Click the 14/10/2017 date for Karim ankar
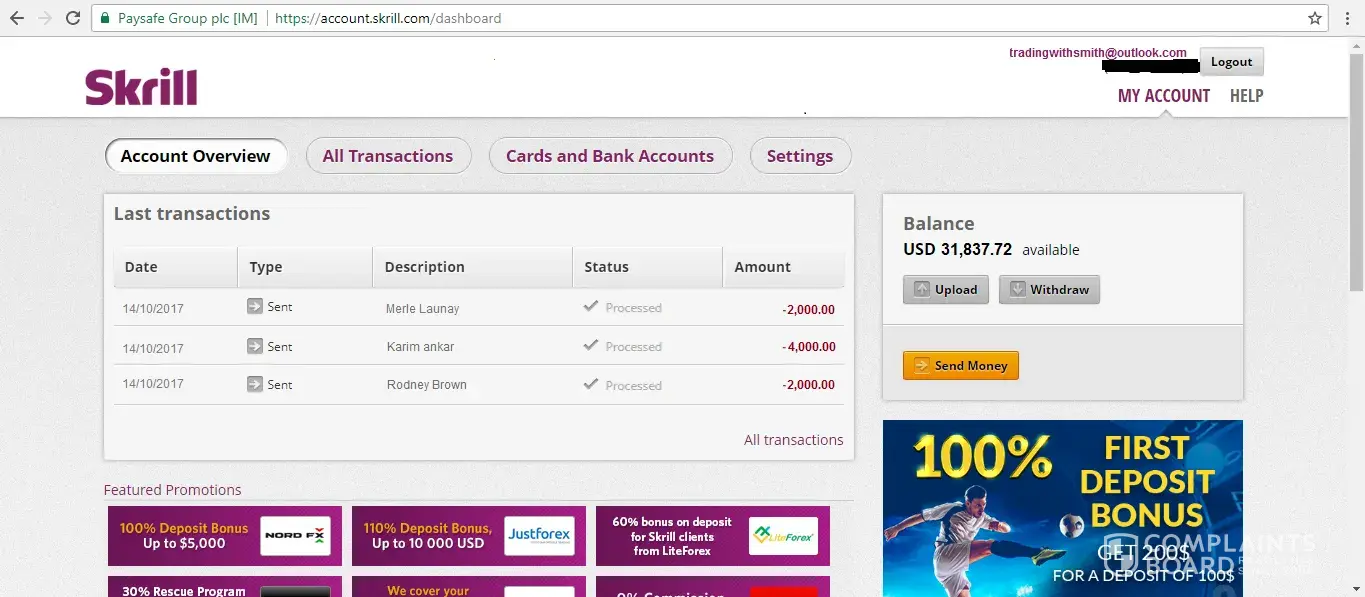Screen dimensions: 1365x597 click(x=153, y=349)
